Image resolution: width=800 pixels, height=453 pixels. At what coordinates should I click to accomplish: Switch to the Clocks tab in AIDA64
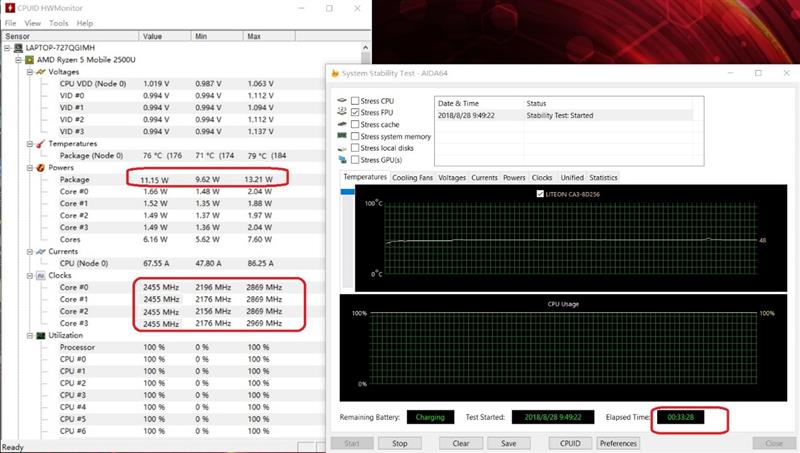pos(542,178)
